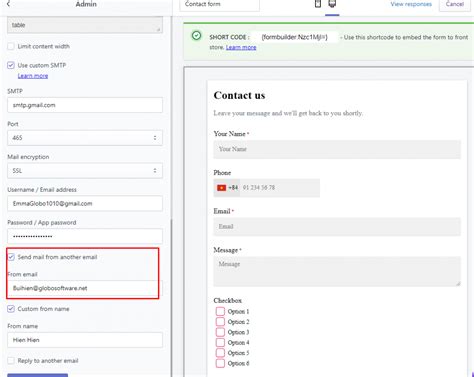
Task: Go back with the Admin panel arrow
Action: pyautogui.click(x=8, y=4)
